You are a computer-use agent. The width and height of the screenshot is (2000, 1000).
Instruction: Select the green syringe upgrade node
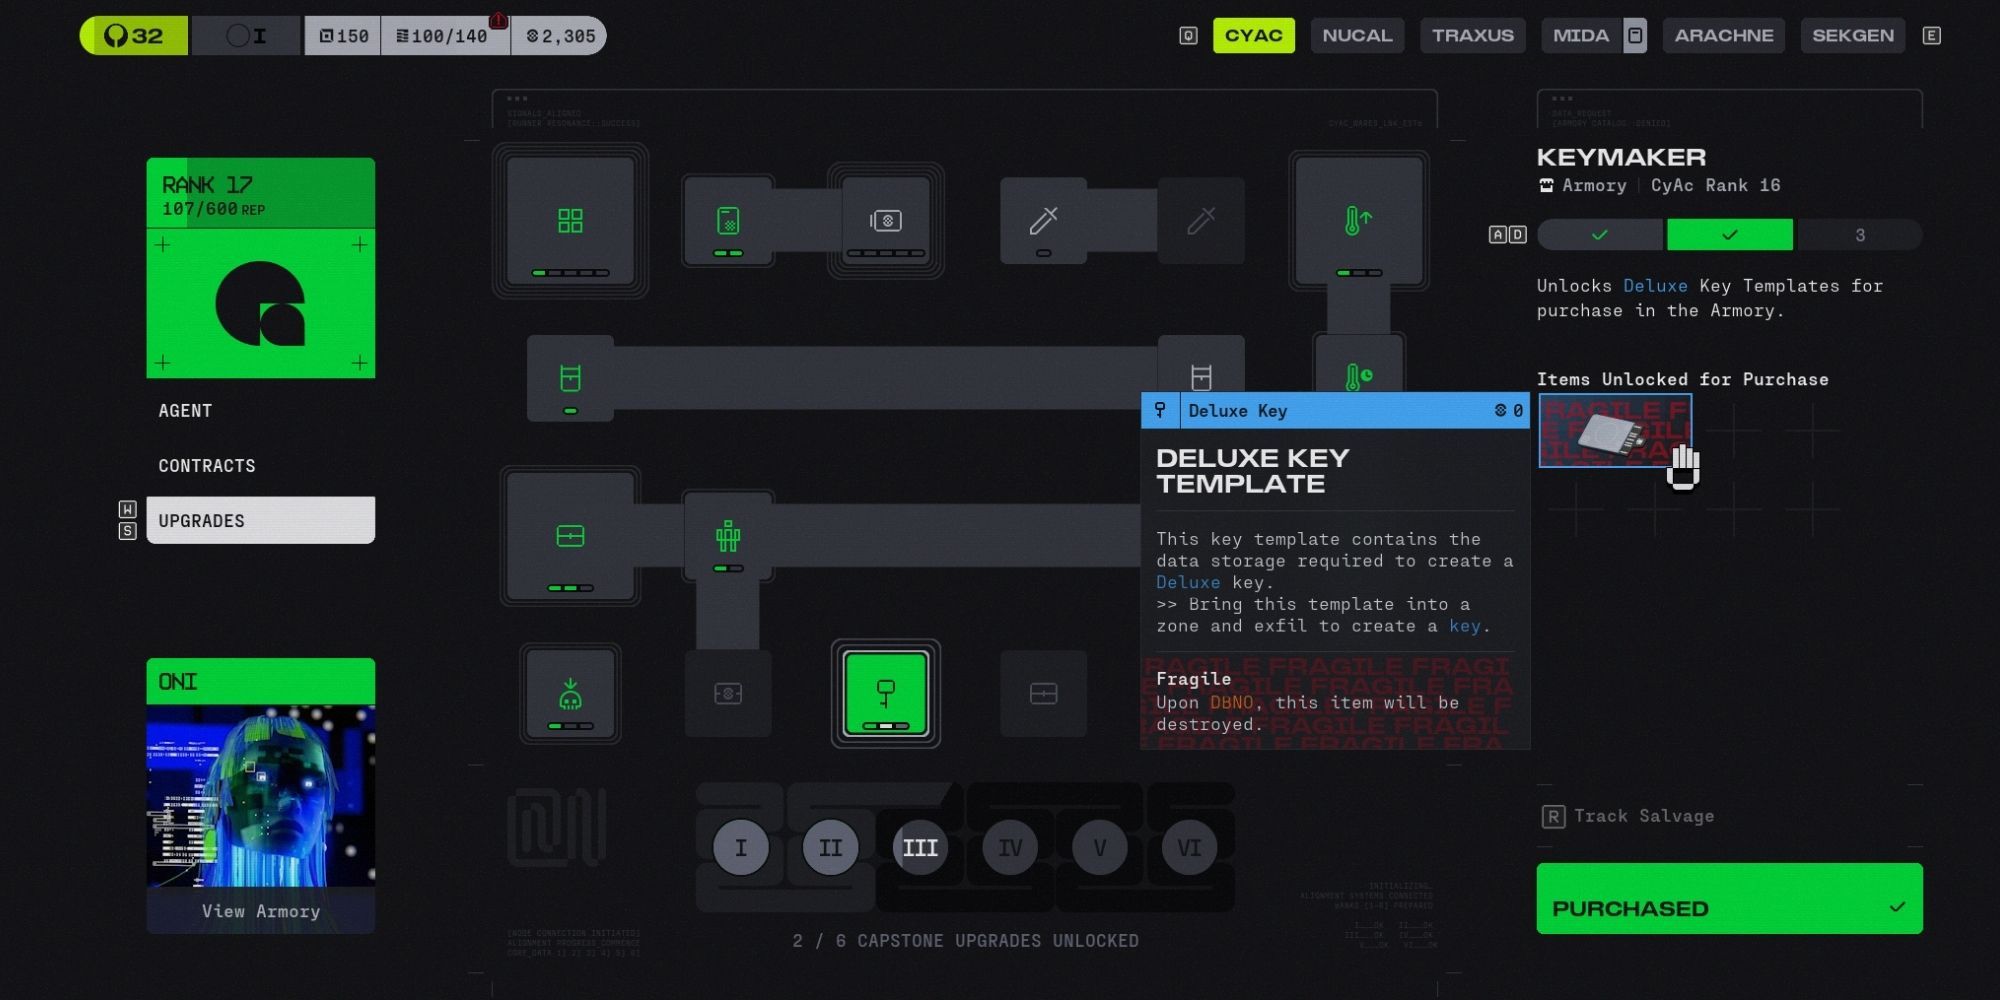point(1043,221)
